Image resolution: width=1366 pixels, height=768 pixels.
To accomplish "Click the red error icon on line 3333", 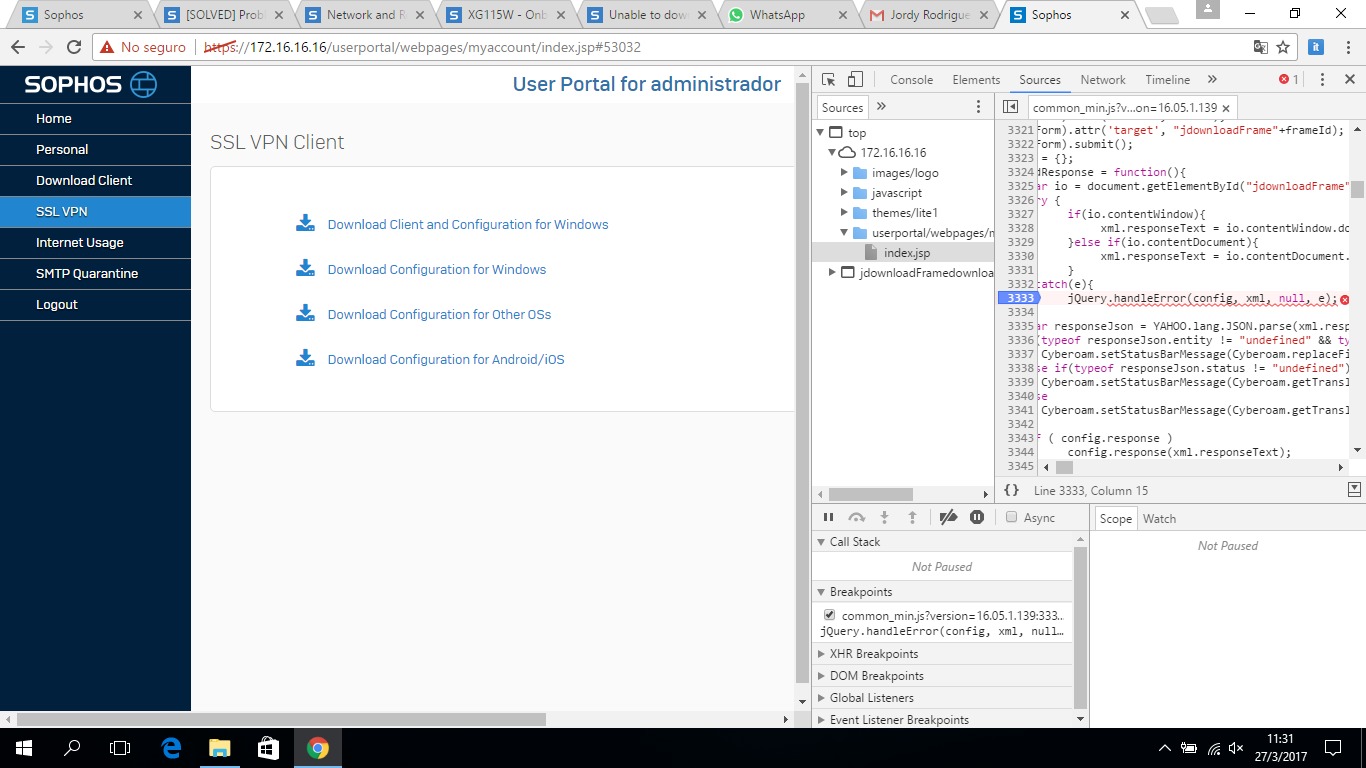I will [x=1345, y=299].
